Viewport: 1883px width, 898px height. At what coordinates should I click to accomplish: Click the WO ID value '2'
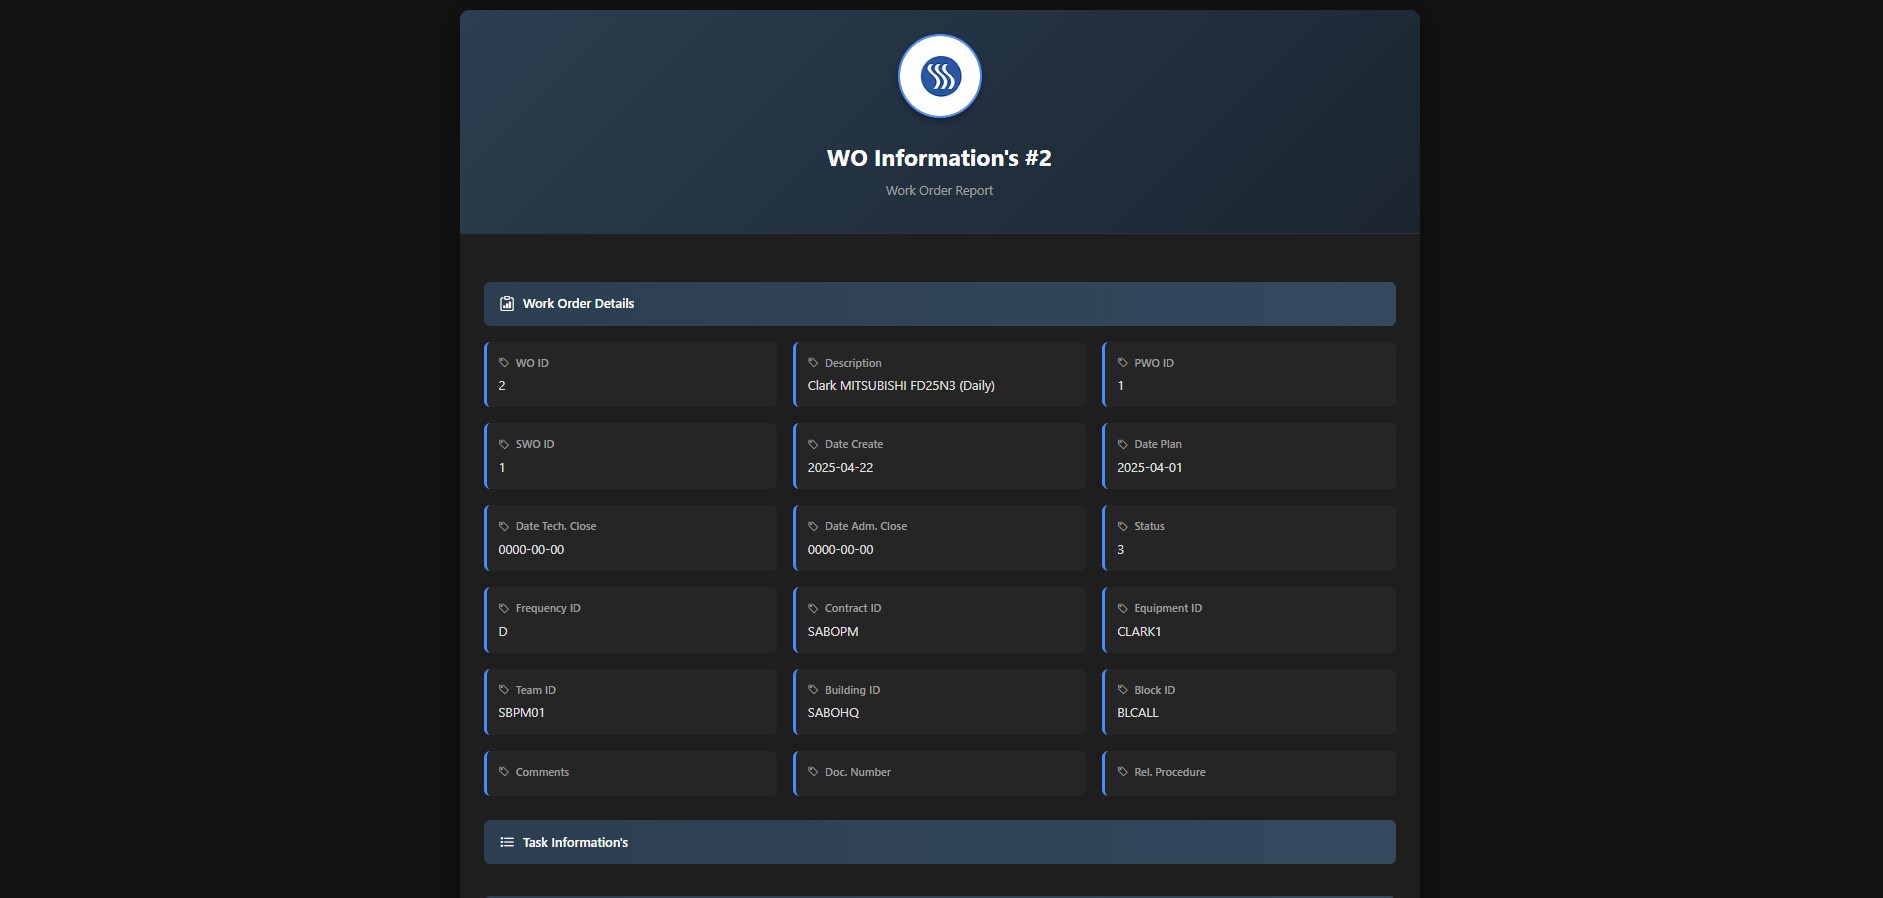click(502, 386)
